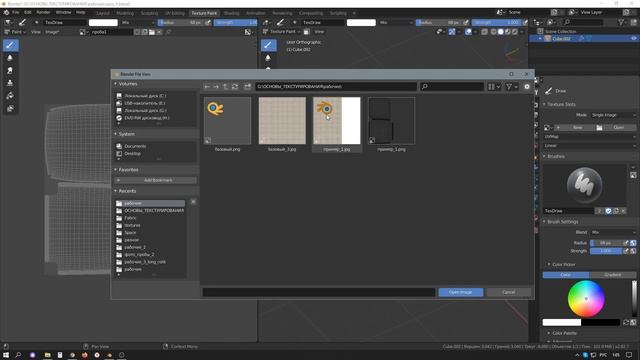
Task: Select the Fill tool in image editor toolbar
Action: tap(10, 96)
